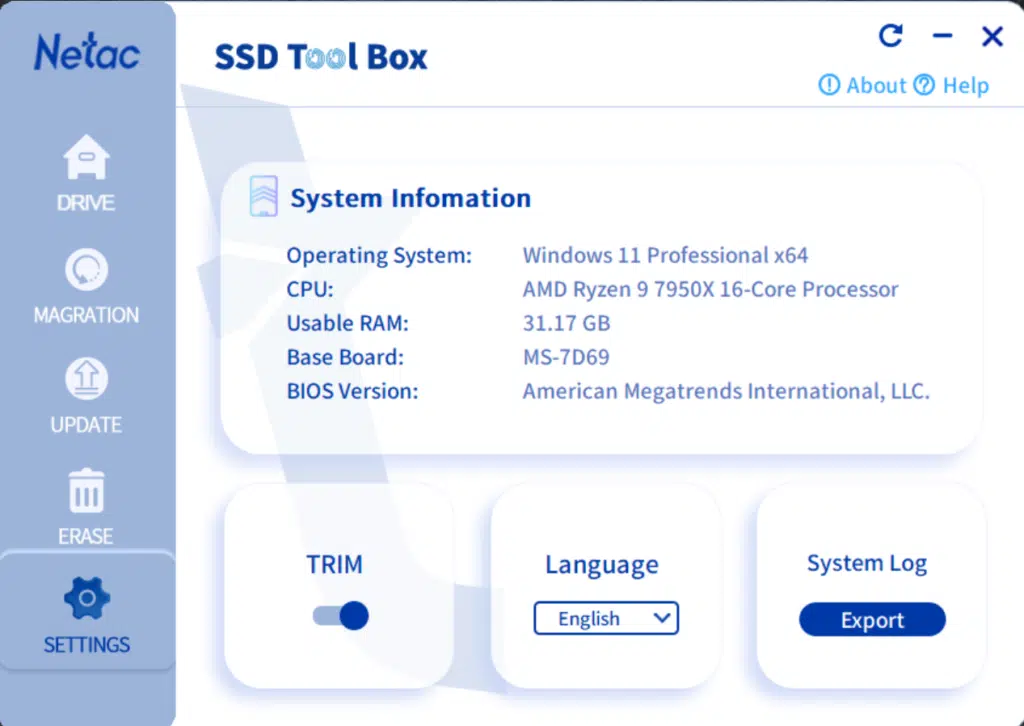Click the Netac logo
Image resolution: width=1024 pixels, height=726 pixels.
tap(87, 52)
